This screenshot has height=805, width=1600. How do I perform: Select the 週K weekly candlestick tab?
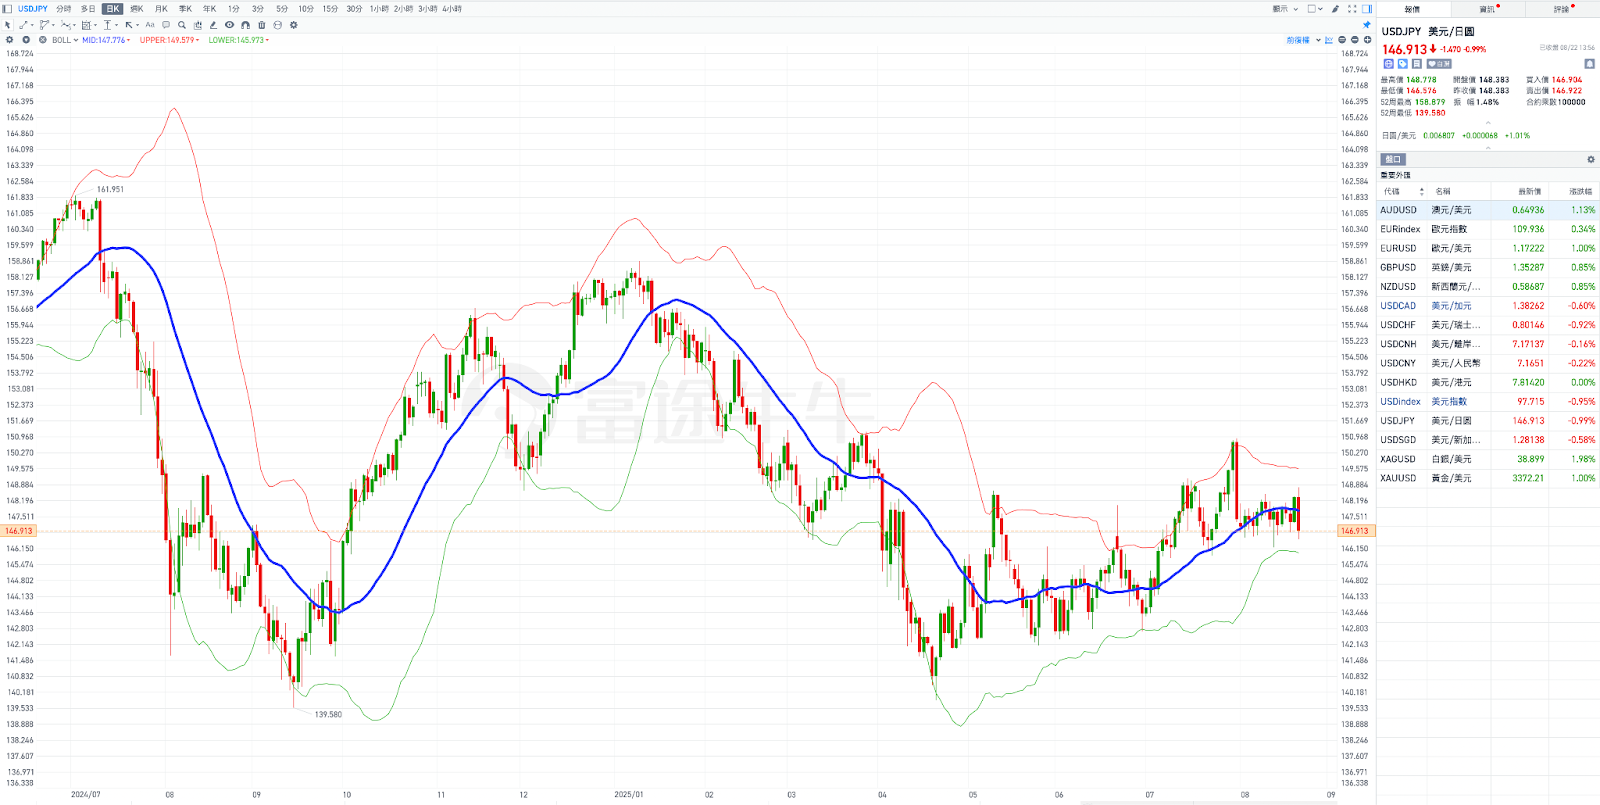[137, 9]
